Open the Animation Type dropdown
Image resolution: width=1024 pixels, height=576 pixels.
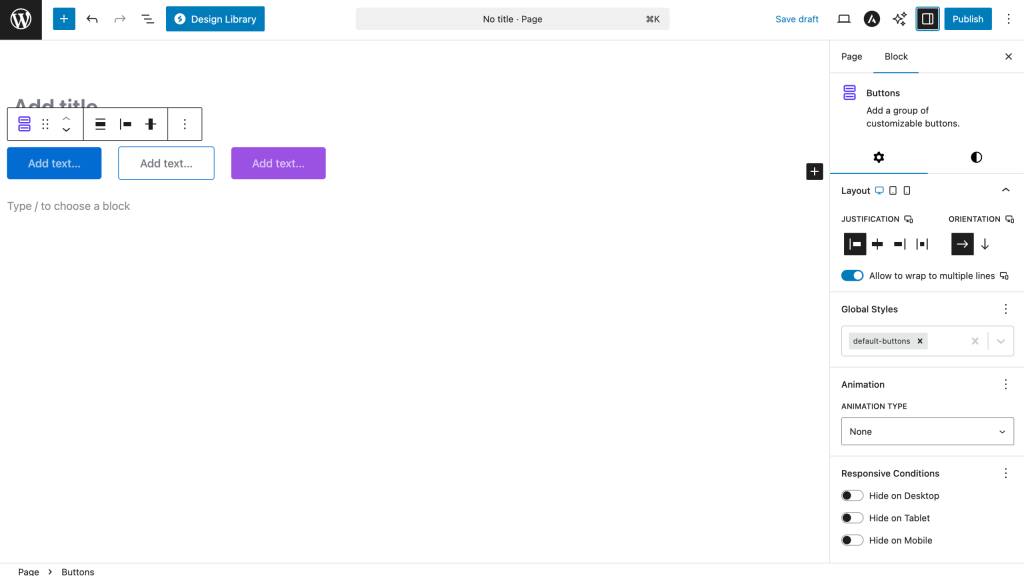(x=927, y=432)
